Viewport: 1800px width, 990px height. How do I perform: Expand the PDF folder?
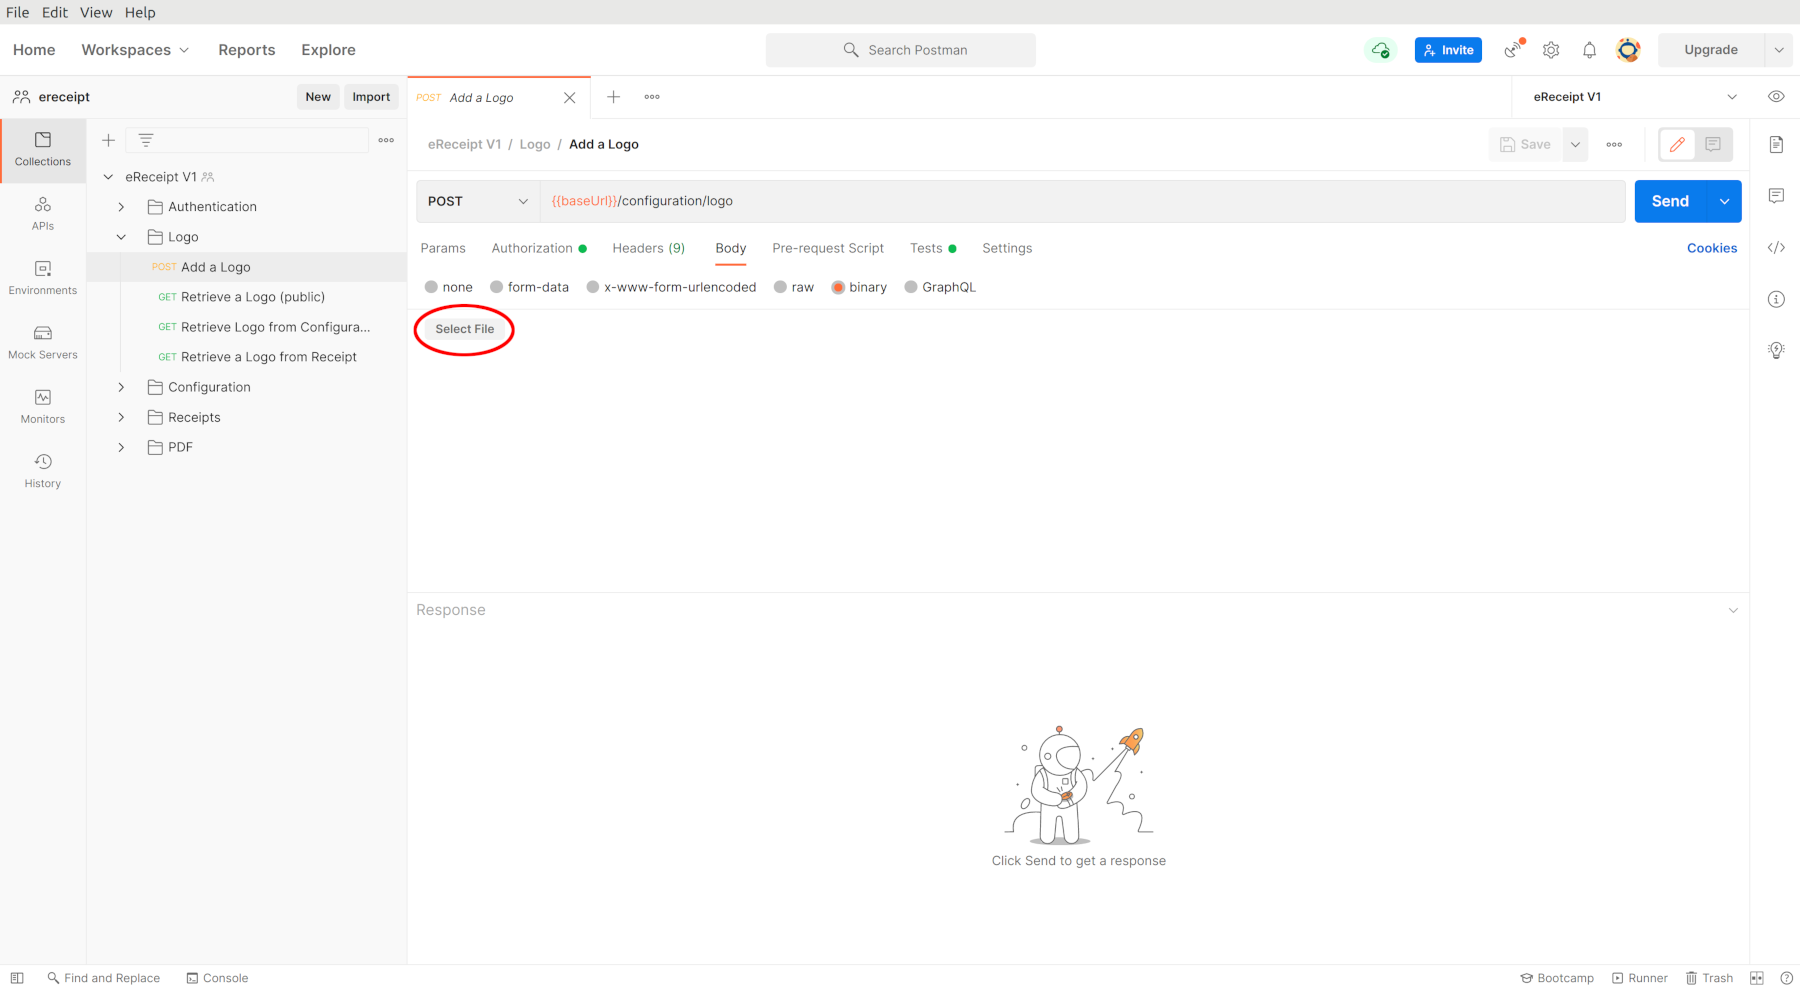coord(121,447)
